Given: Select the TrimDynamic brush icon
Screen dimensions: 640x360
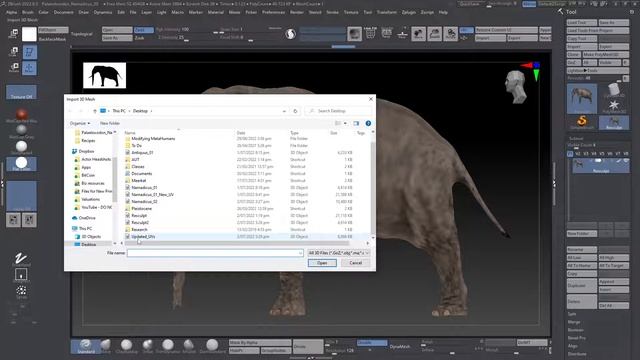Looking at the screenshot, I should pyautogui.click(x=168, y=345).
